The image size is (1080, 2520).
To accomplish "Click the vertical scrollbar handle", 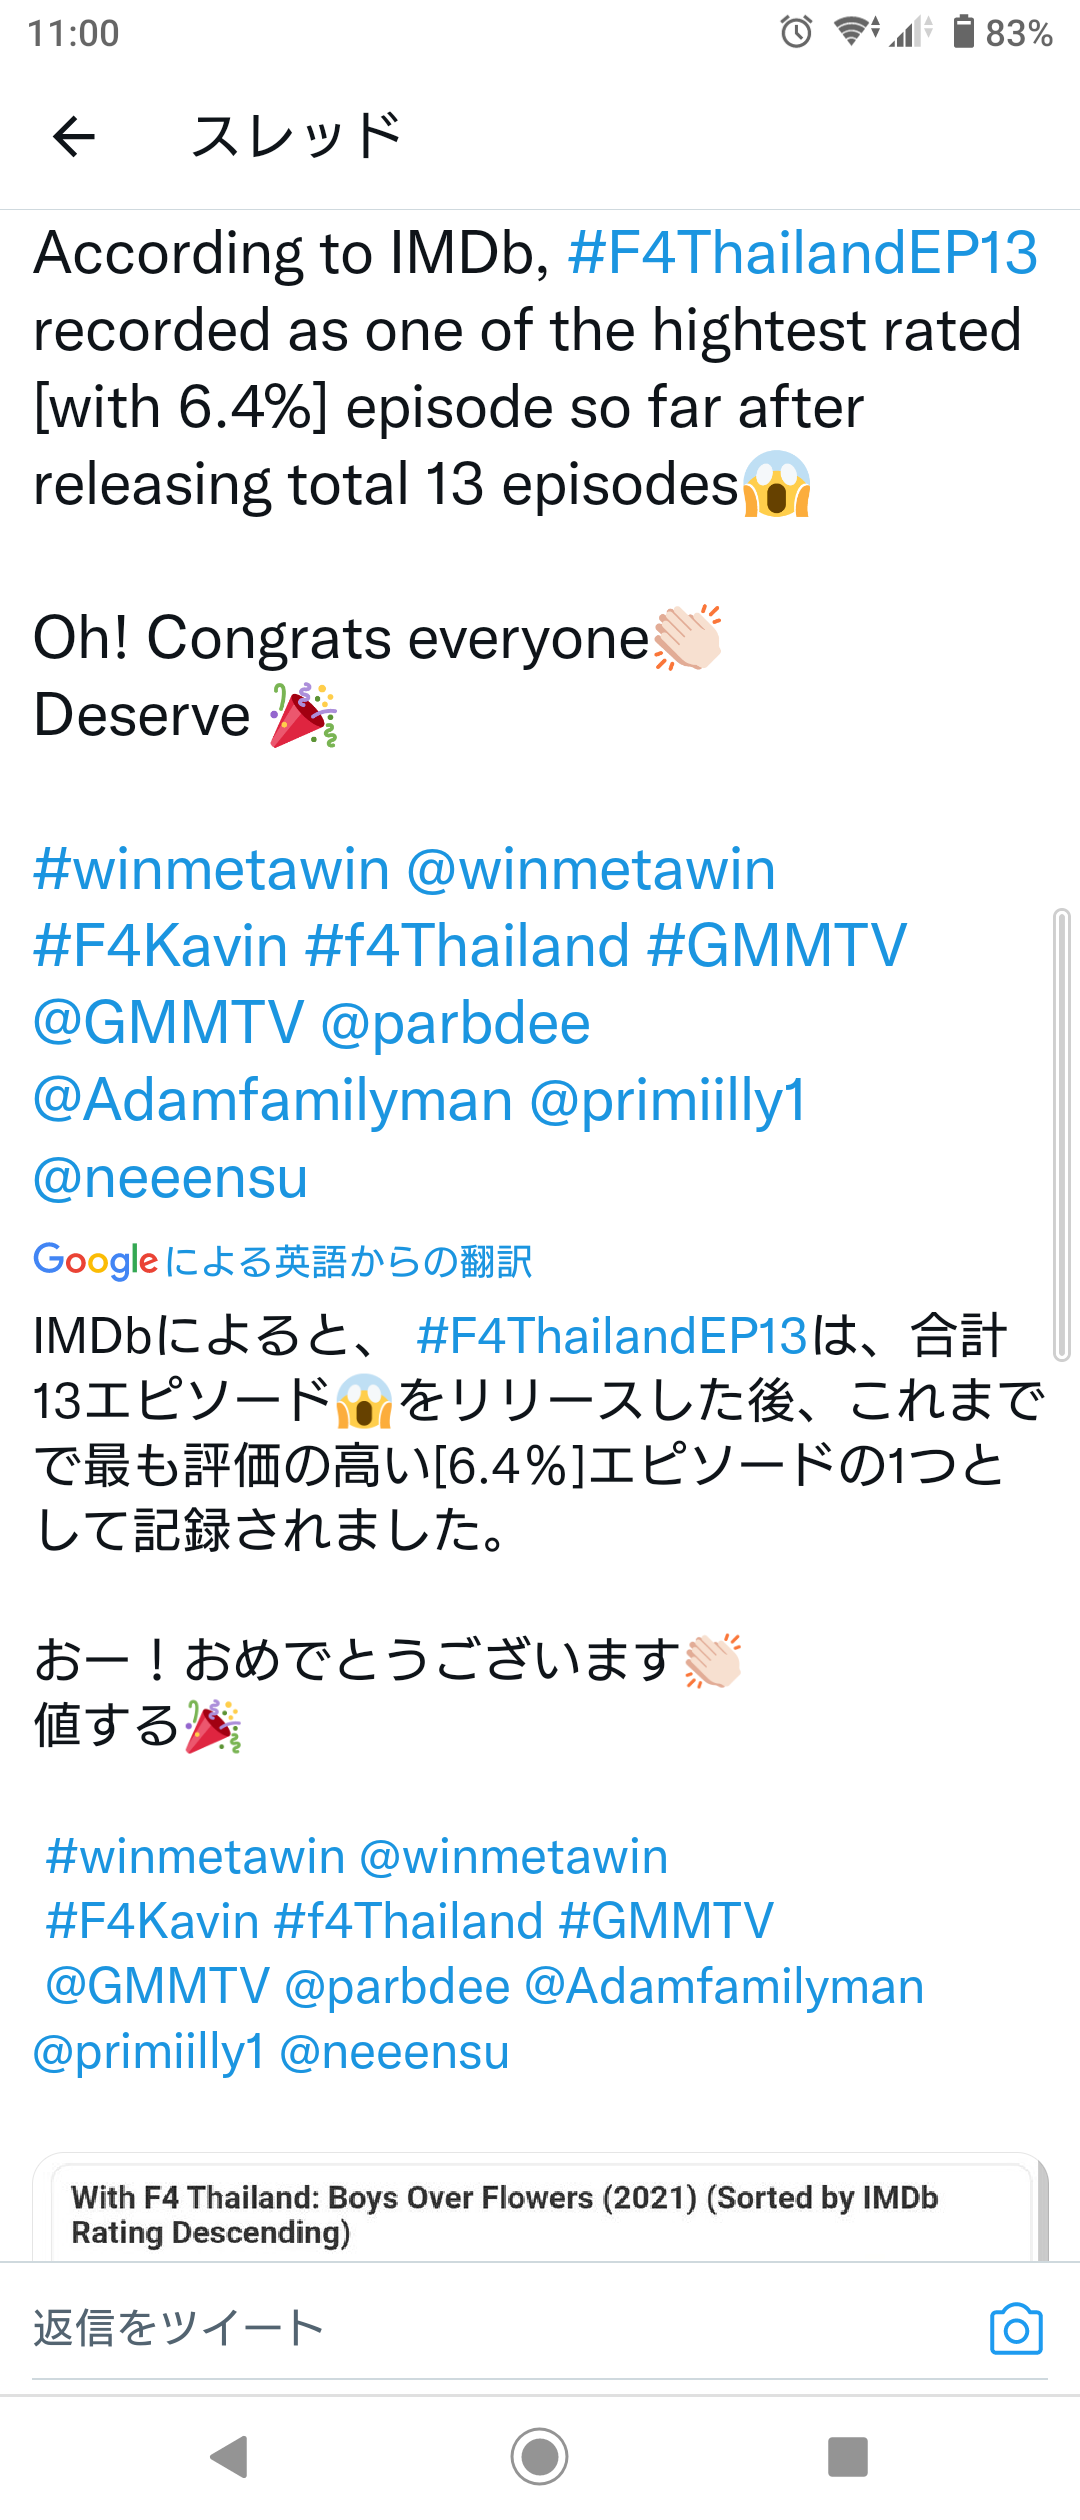I will click(x=1061, y=1135).
